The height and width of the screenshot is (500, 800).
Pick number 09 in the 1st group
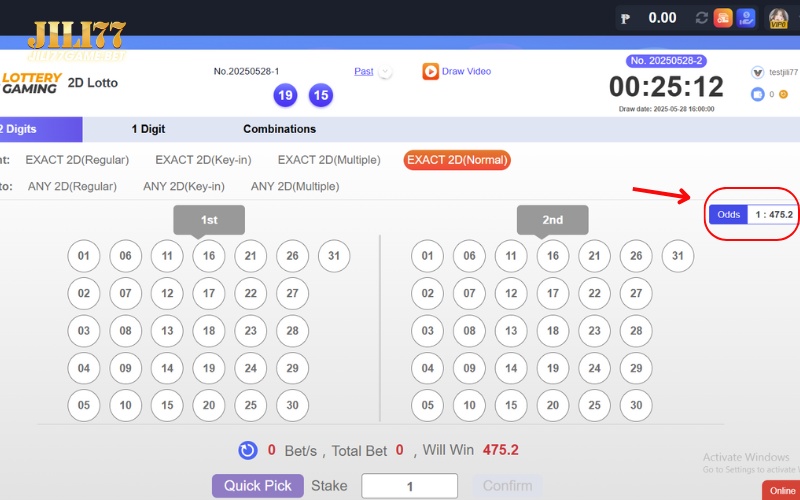126,368
